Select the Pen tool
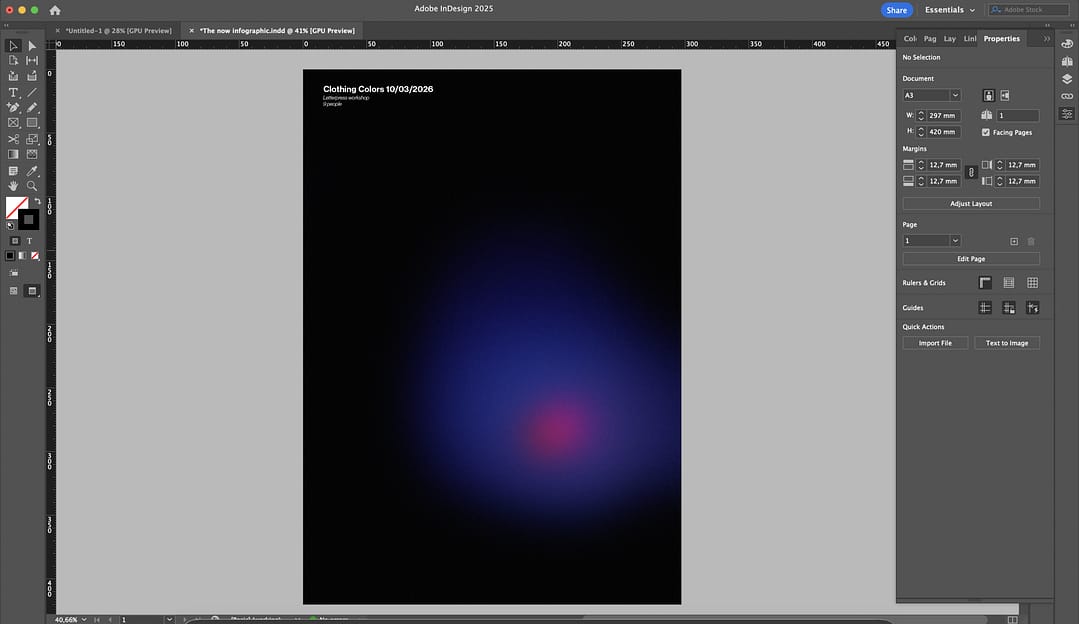The image size is (1079, 624). coord(13,107)
